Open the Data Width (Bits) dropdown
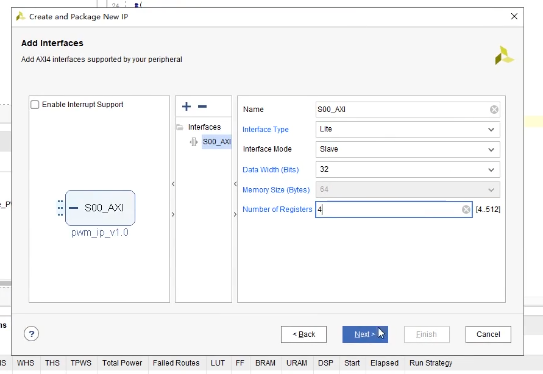Viewport: 543px width, 374px height. tap(408, 170)
